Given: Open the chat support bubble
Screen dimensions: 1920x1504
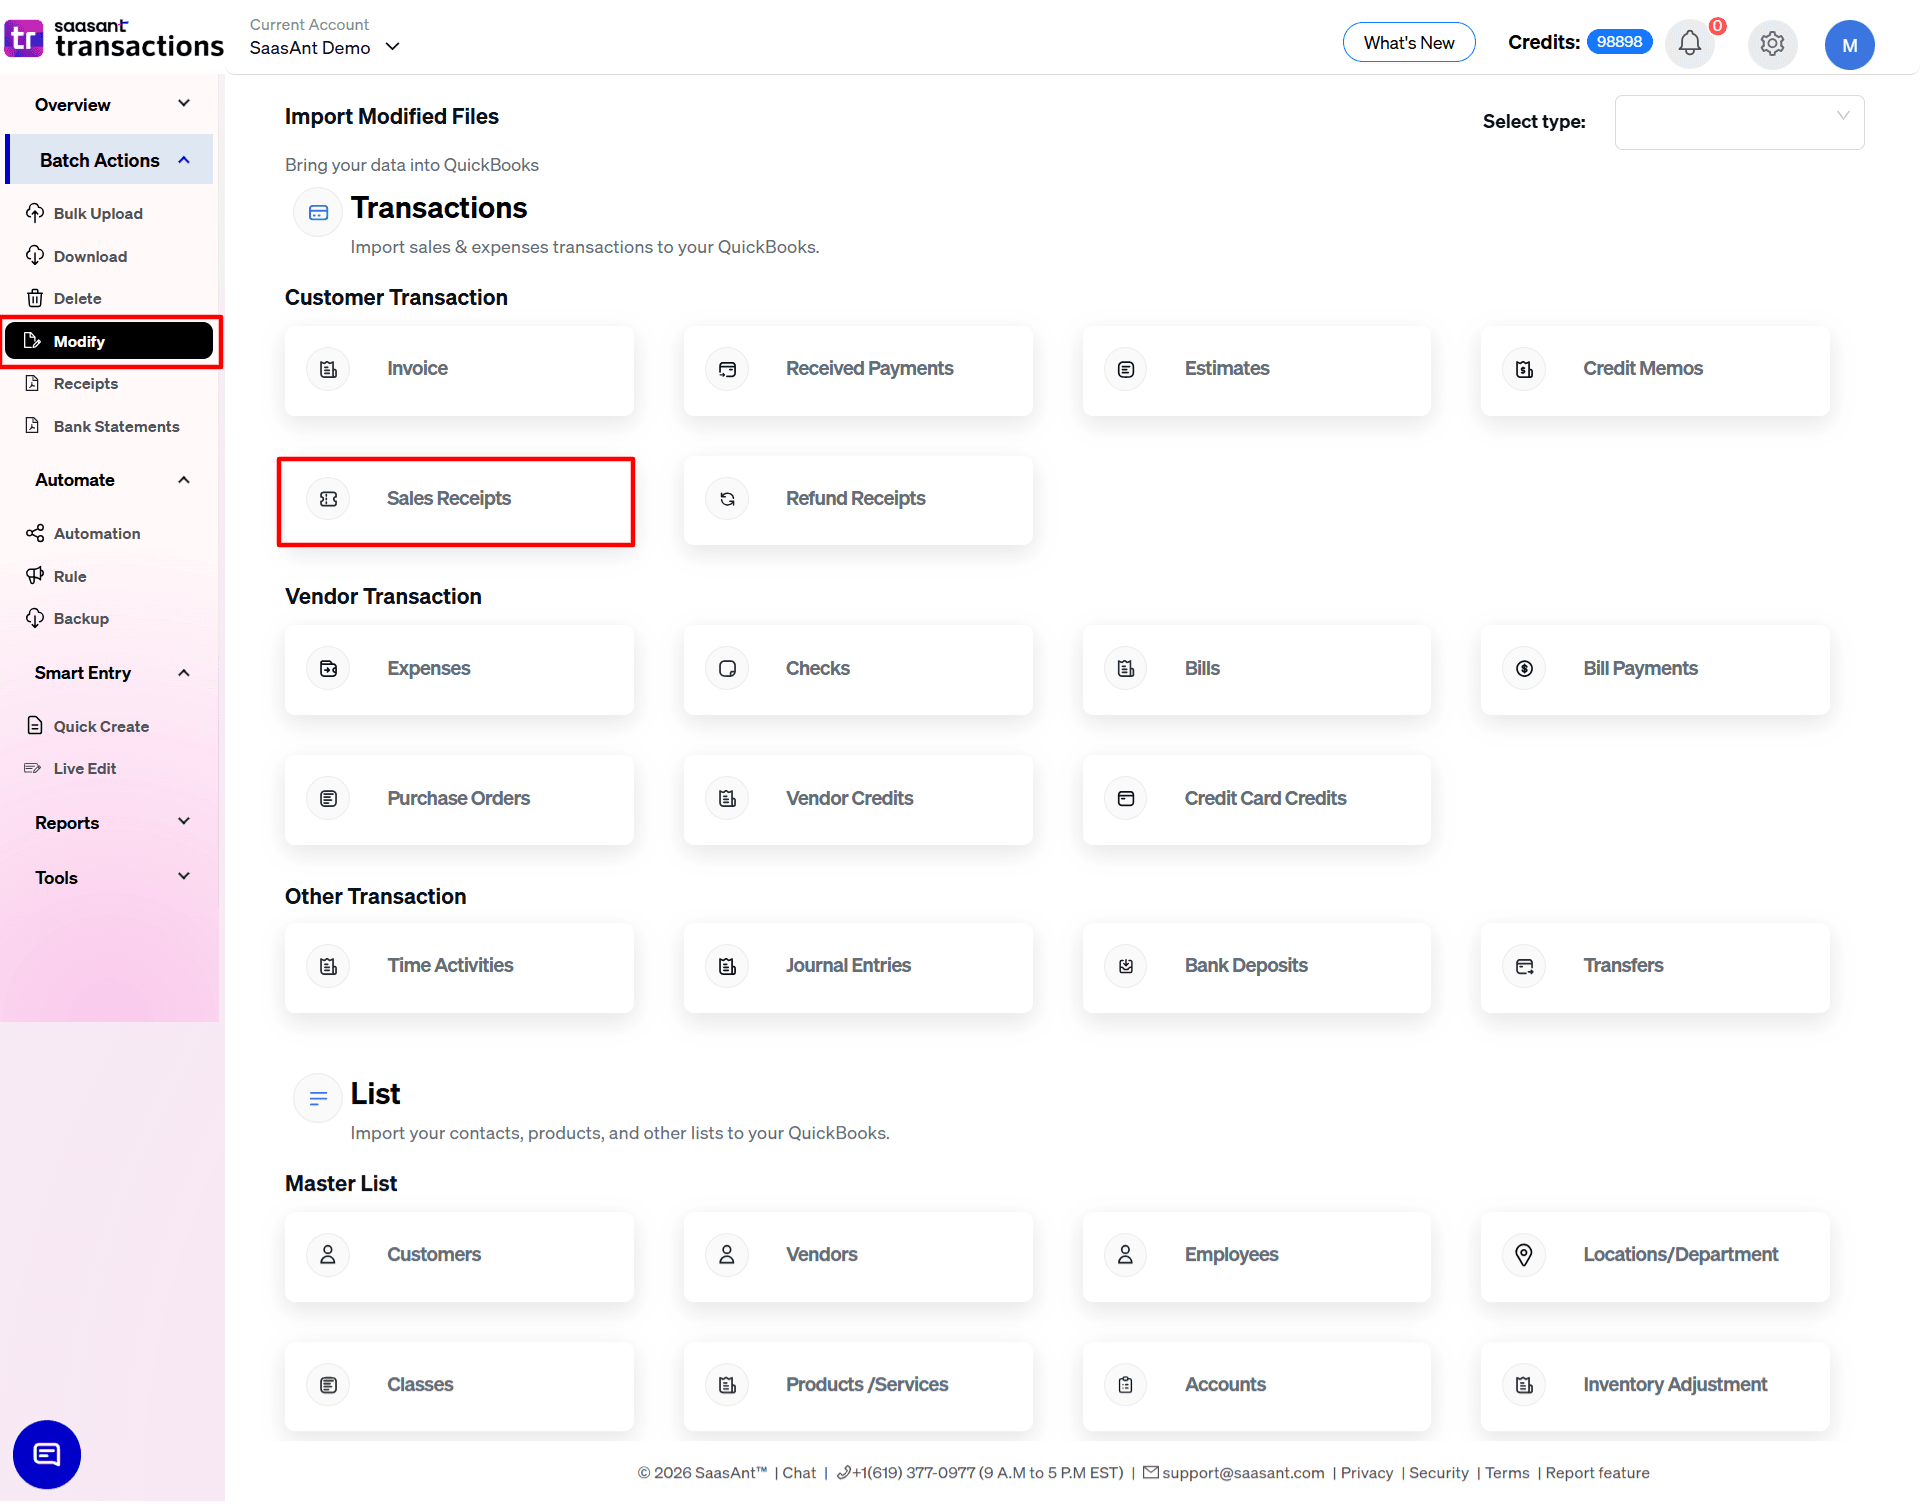Looking at the screenshot, I should [46, 1454].
